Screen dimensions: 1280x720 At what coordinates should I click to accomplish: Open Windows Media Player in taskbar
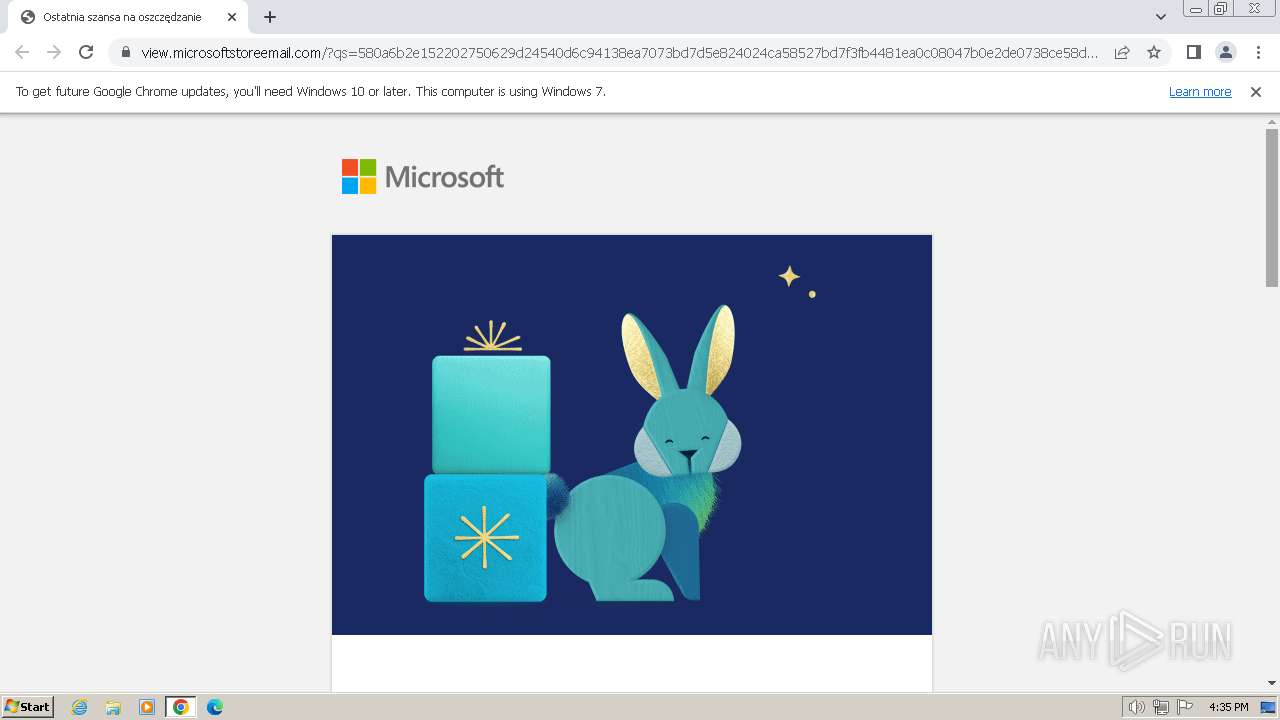[147, 707]
